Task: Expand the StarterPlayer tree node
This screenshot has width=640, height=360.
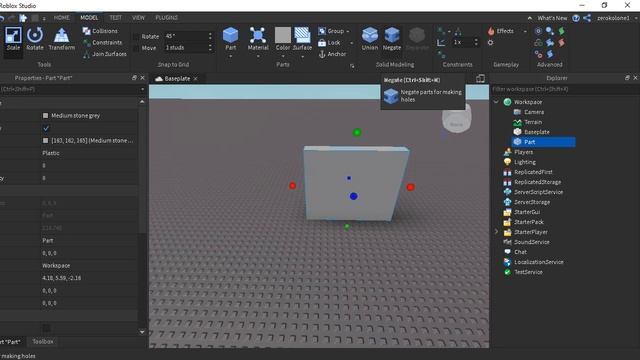Action: click(496, 232)
